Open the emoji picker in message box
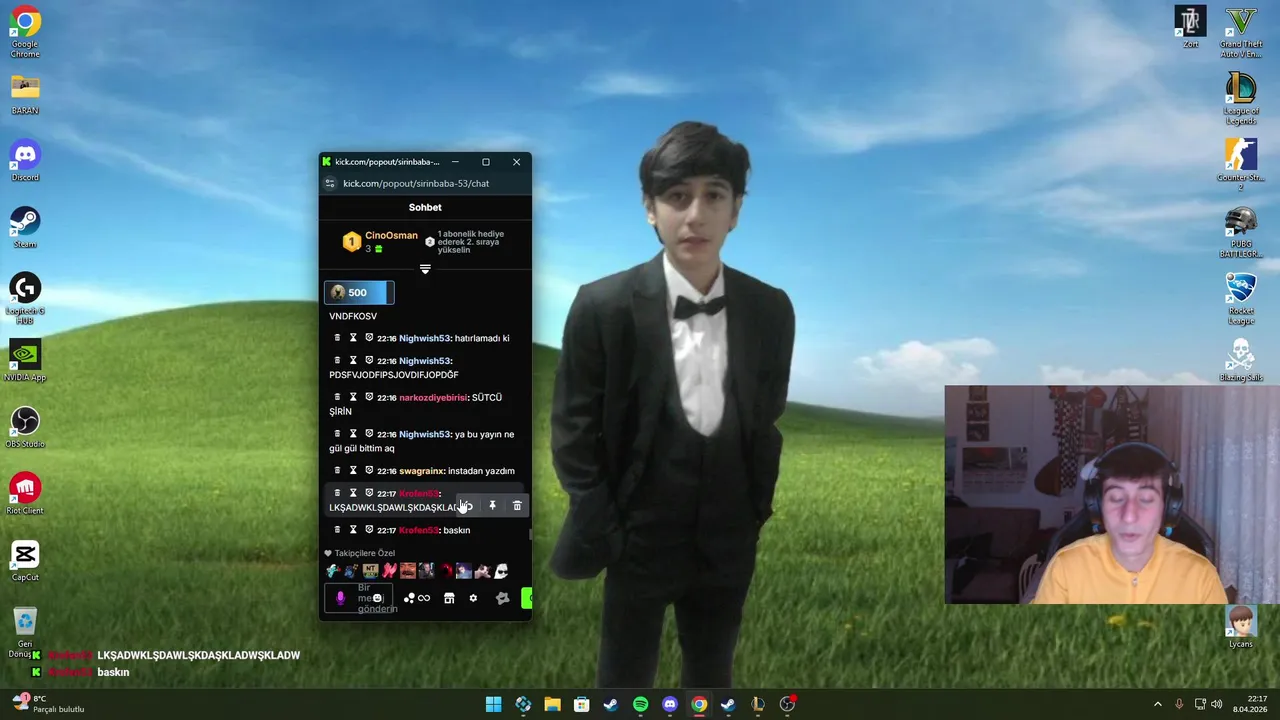This screenshot has height=720, width=1280. coord(377,598)
